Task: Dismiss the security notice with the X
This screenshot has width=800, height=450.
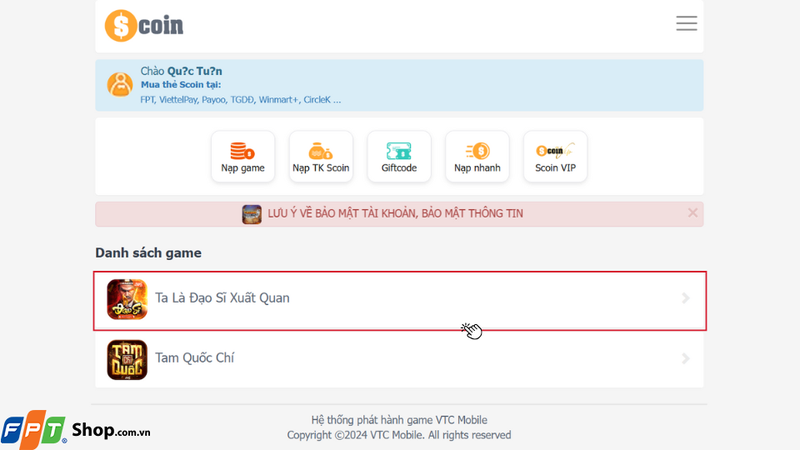Action: (x=692, y=213)
